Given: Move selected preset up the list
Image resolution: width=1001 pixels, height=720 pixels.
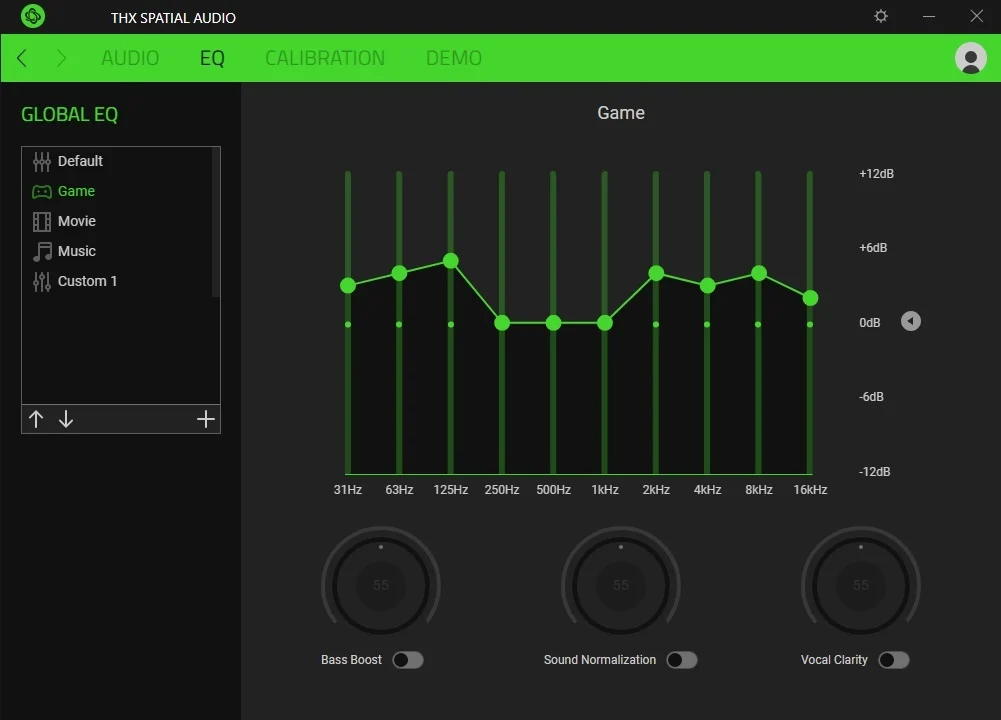Looking at the screenshot, I should click(36, 418).
